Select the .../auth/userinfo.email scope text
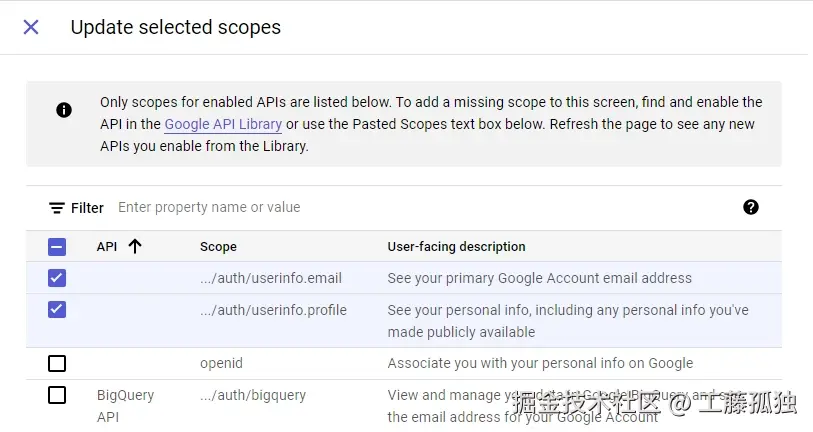This screenshot has width=813, height=432. click(270, 278)
